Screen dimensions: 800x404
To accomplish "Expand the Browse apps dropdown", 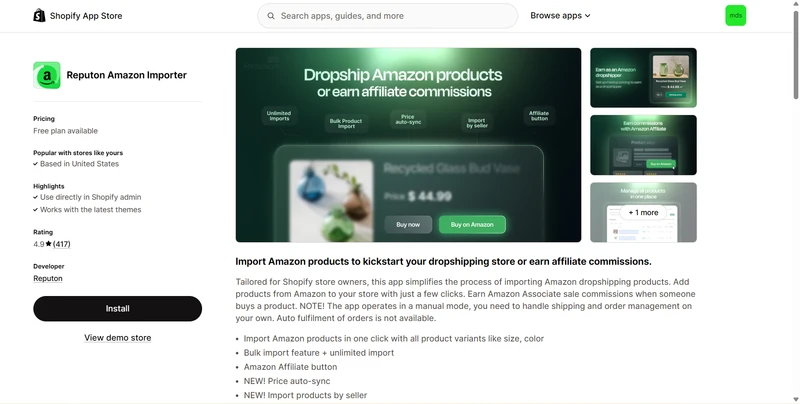I will click(560, 15).
